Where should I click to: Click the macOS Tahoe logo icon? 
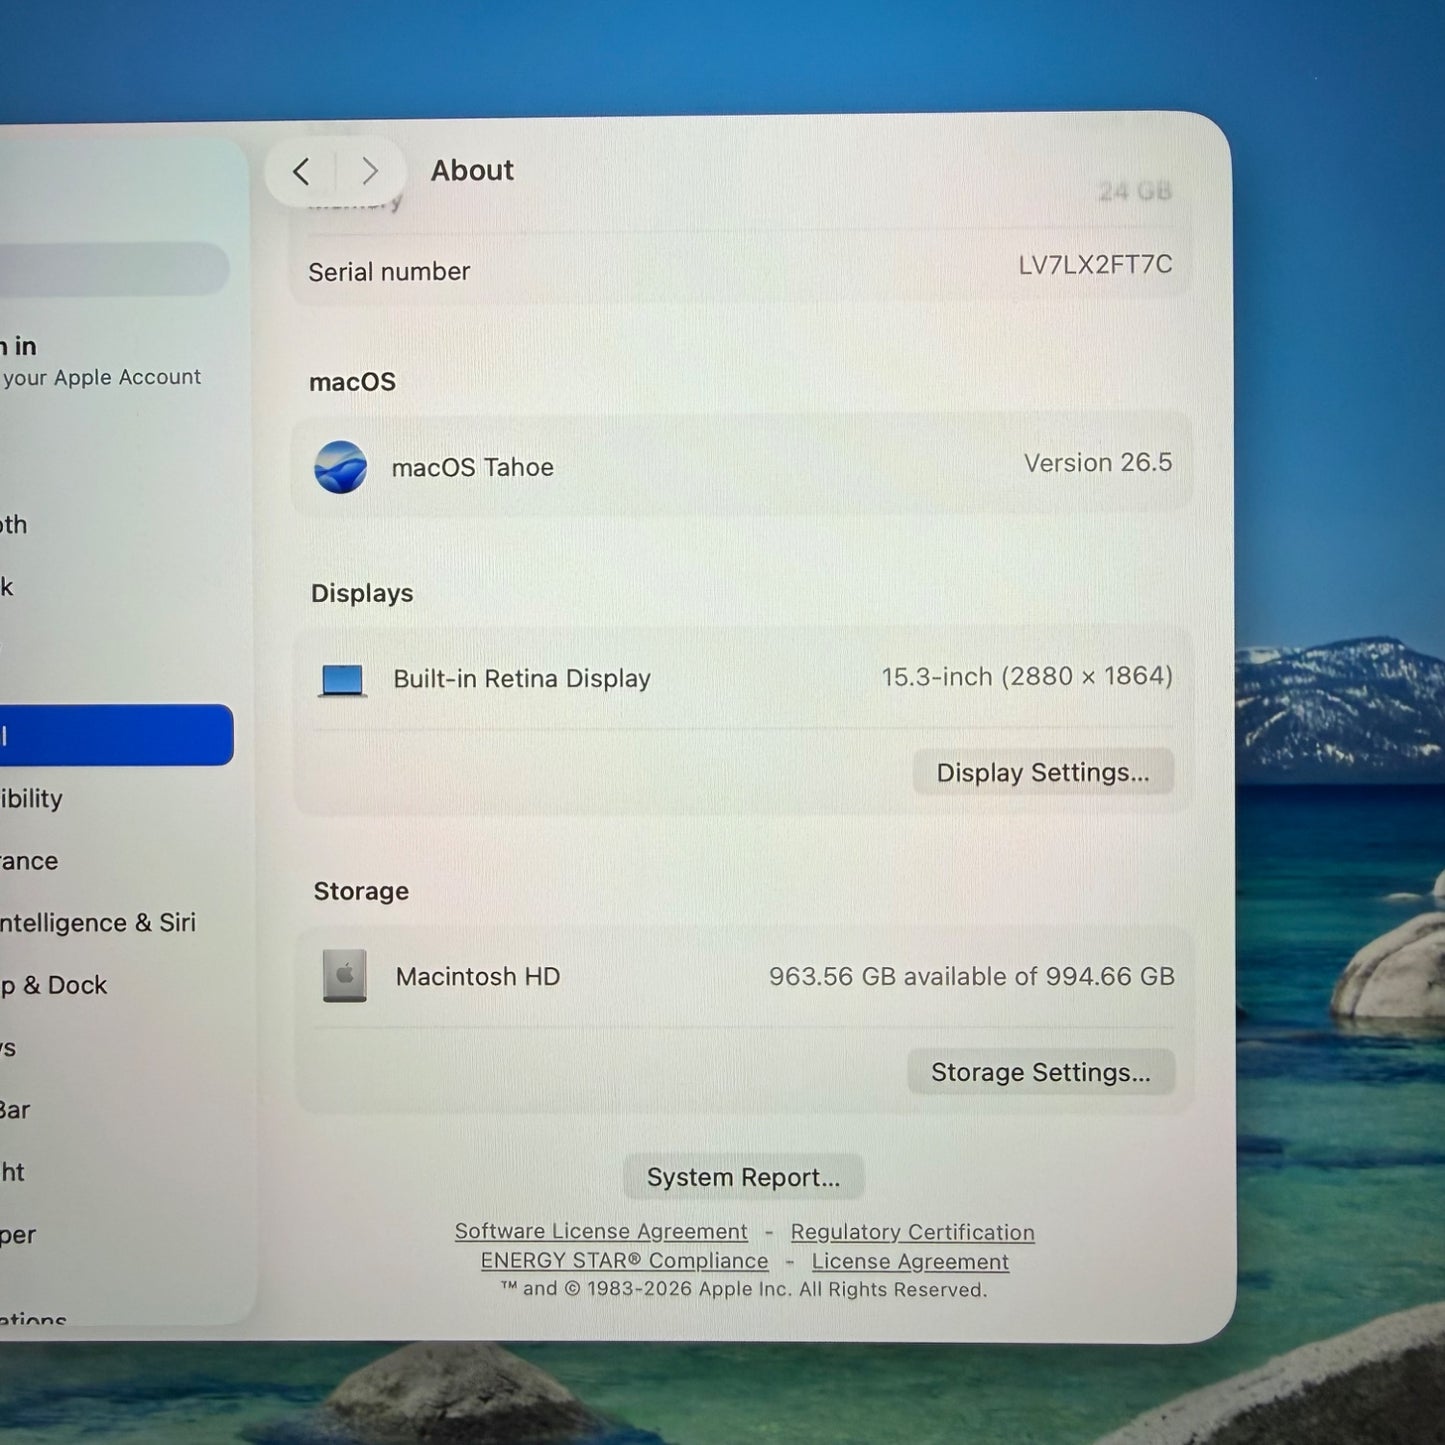pyautogui.click(x=340, y=467)
